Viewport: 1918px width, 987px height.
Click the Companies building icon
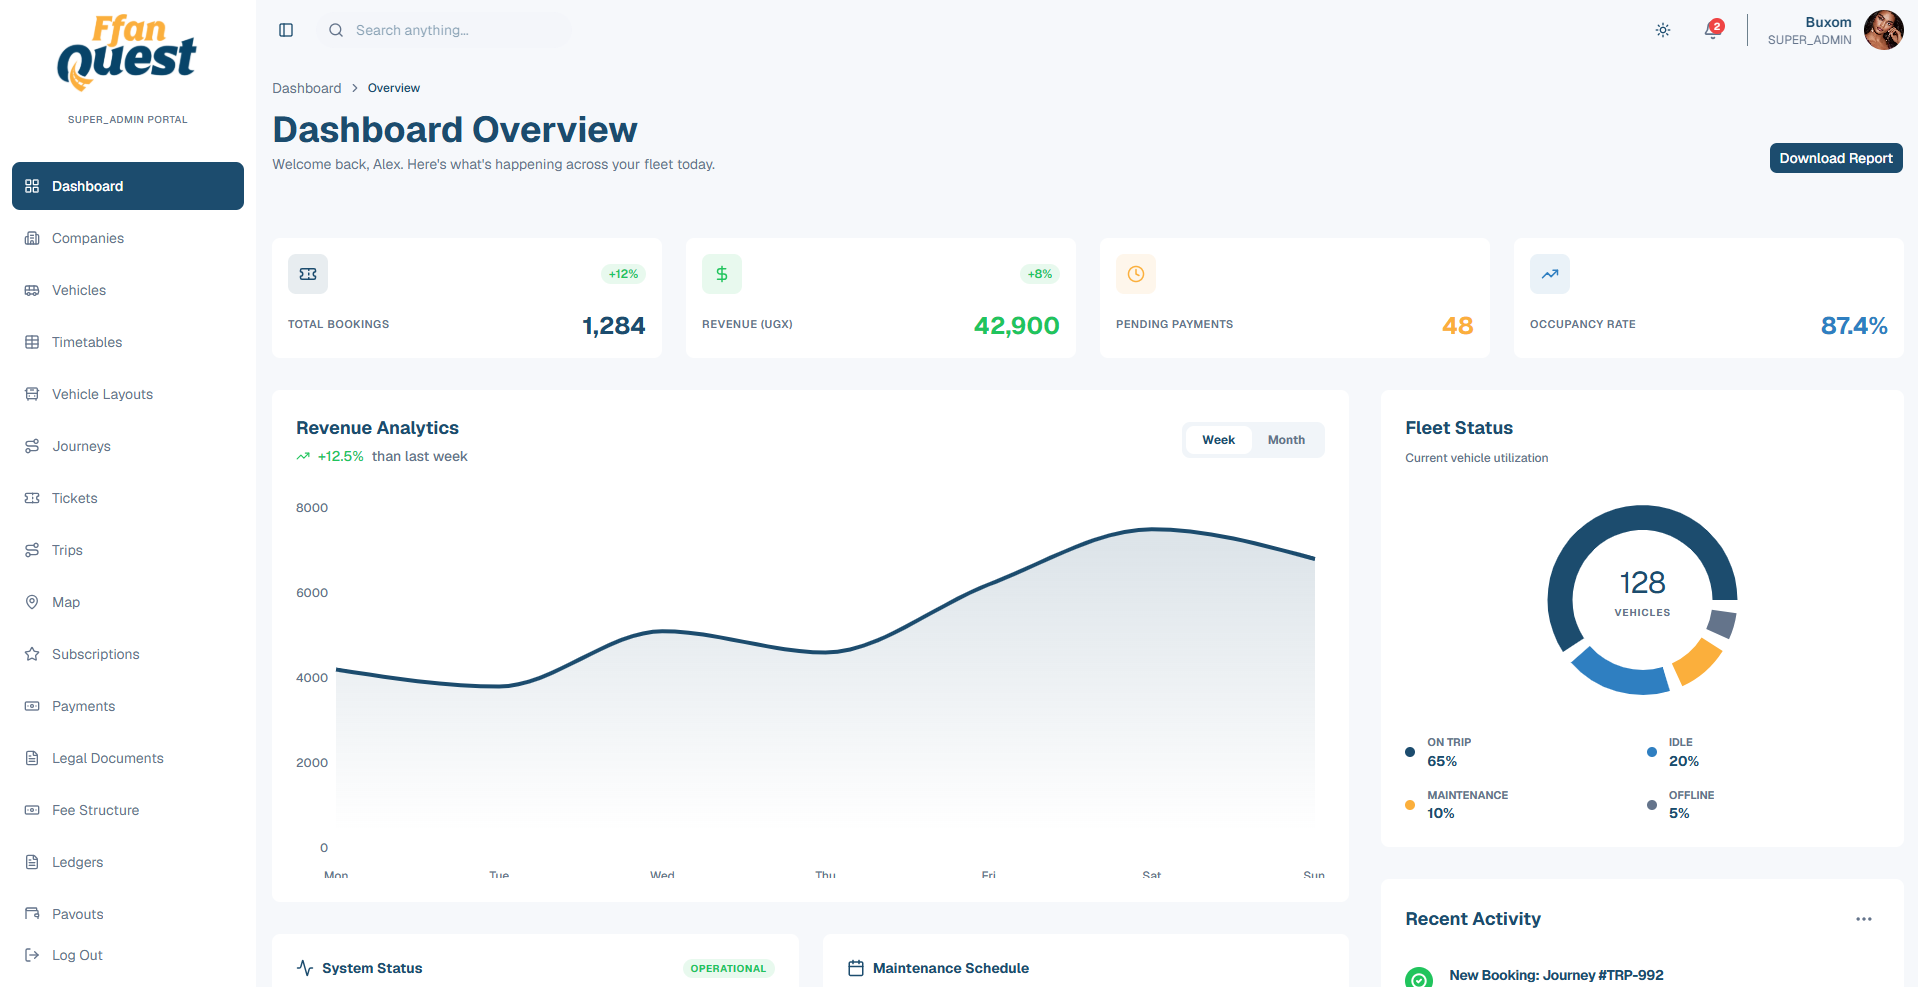[32, 238]
